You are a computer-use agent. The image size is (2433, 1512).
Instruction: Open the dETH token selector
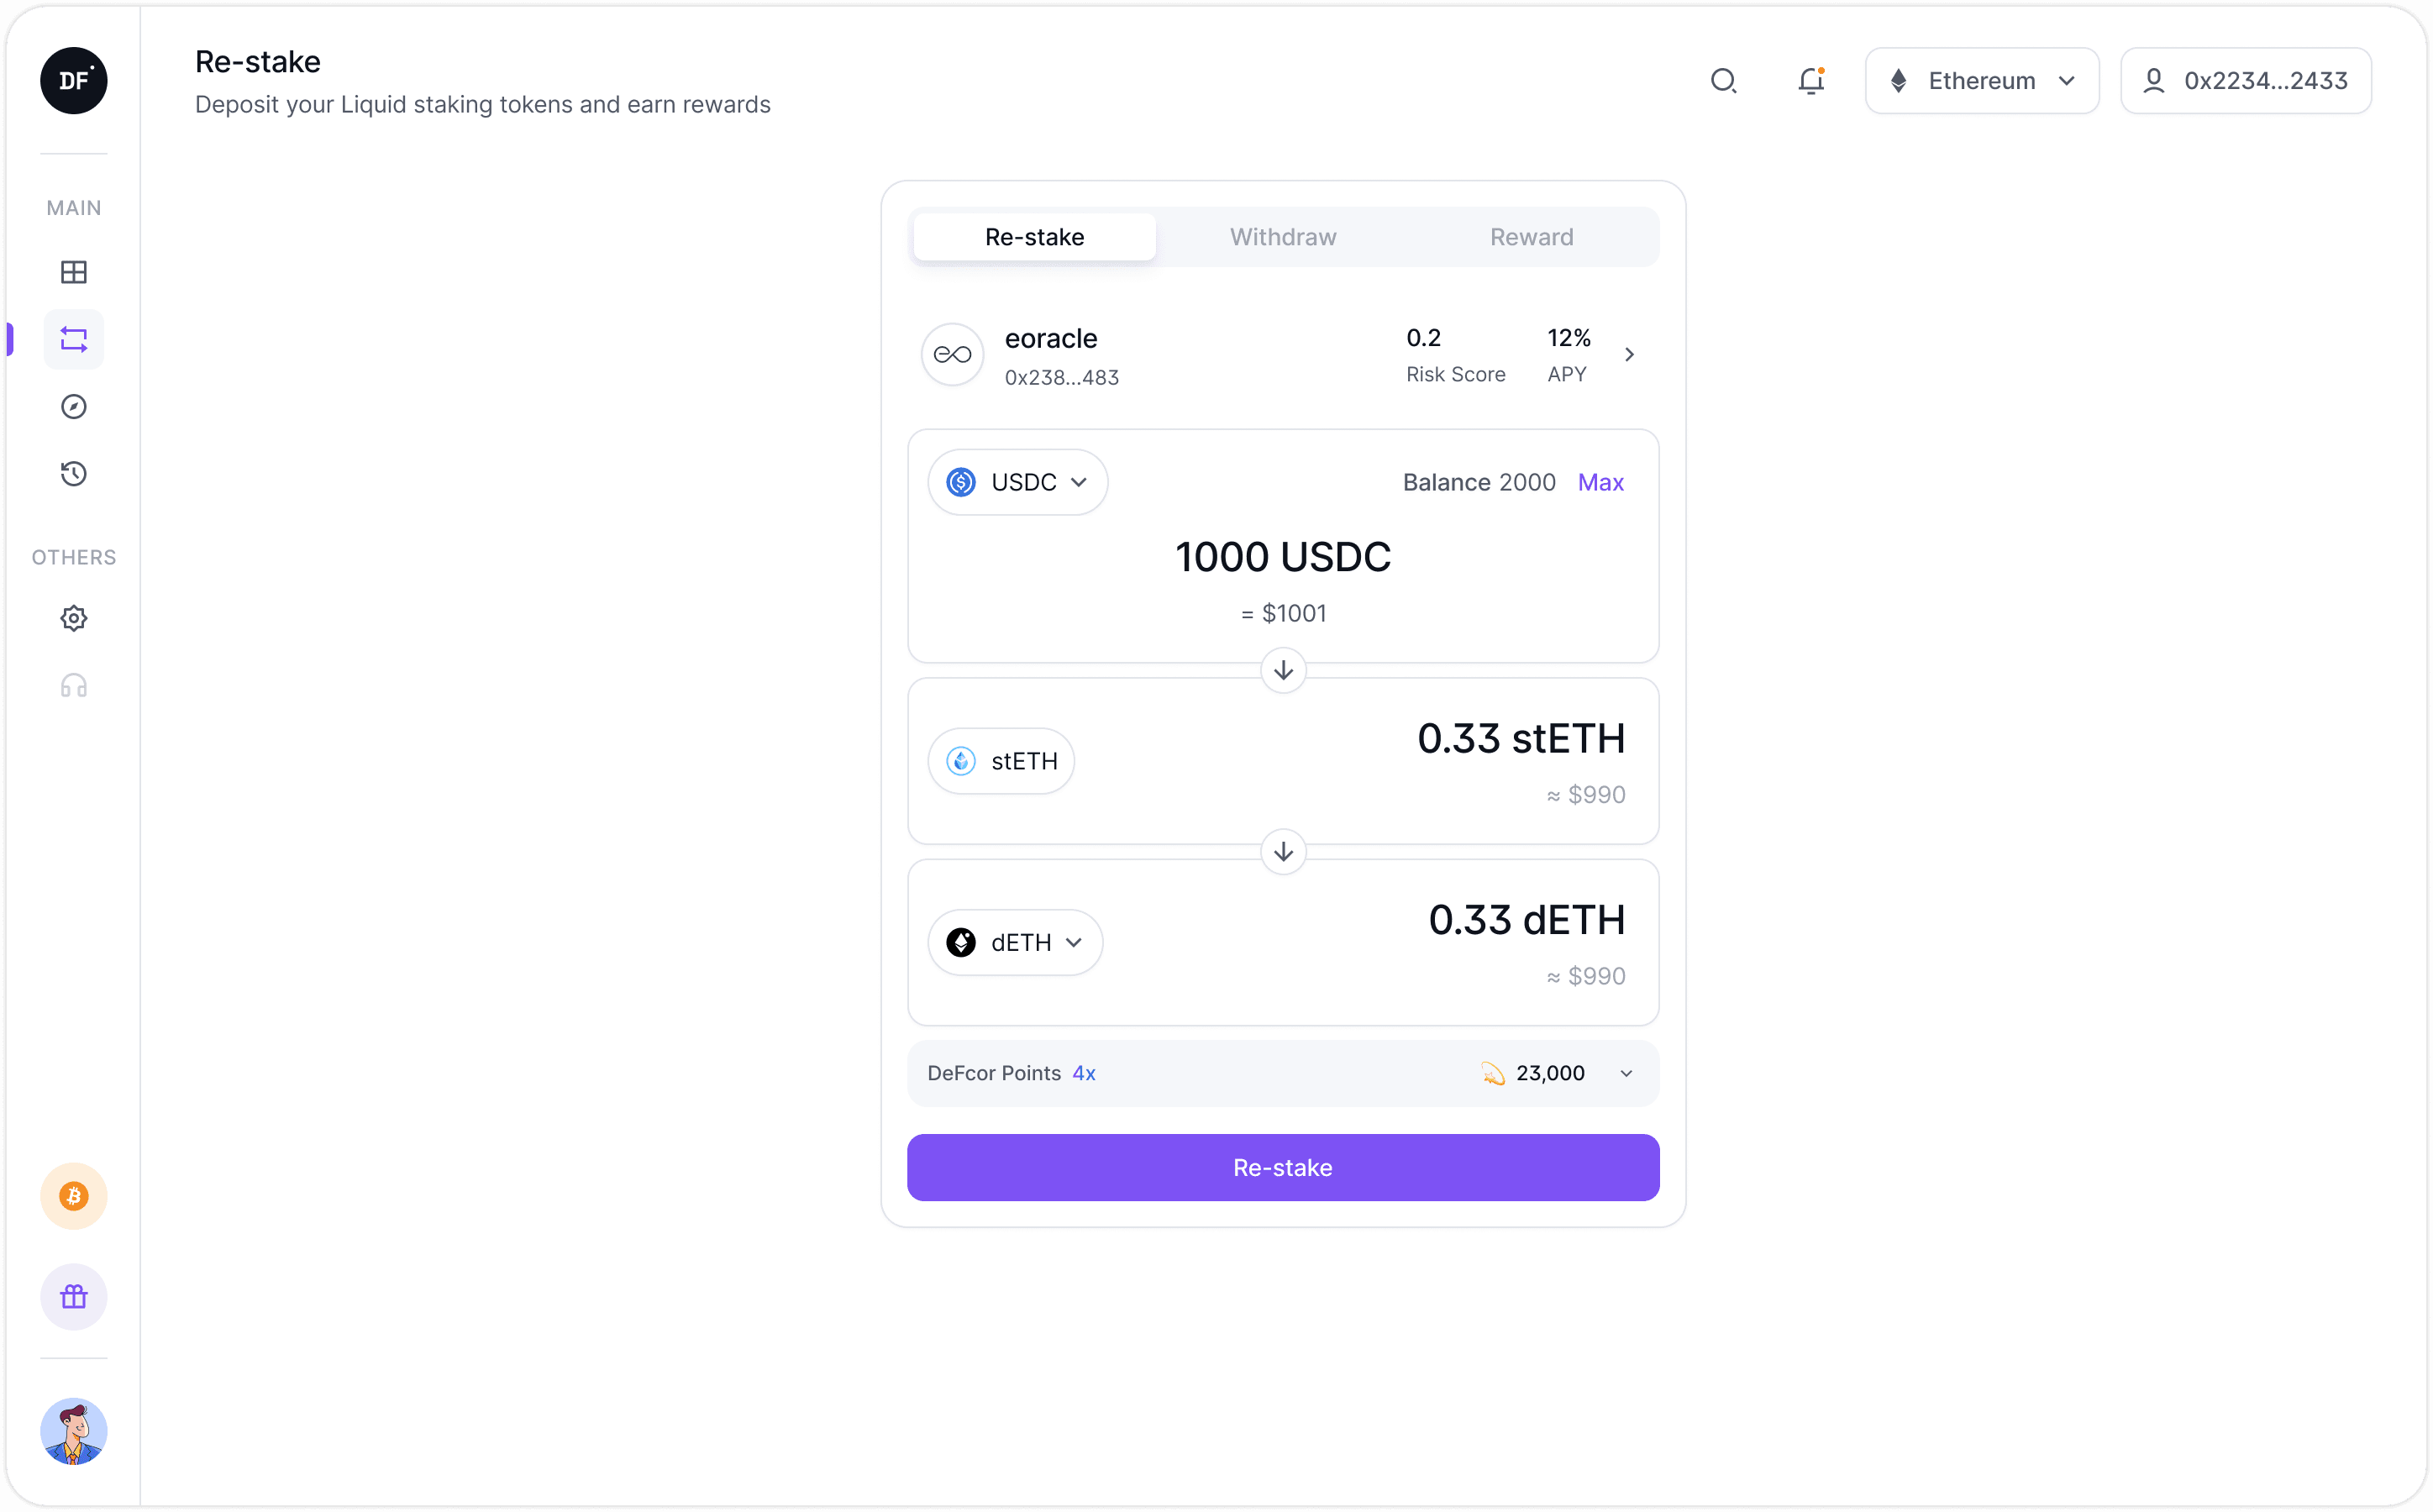(x=1015, y=943)
